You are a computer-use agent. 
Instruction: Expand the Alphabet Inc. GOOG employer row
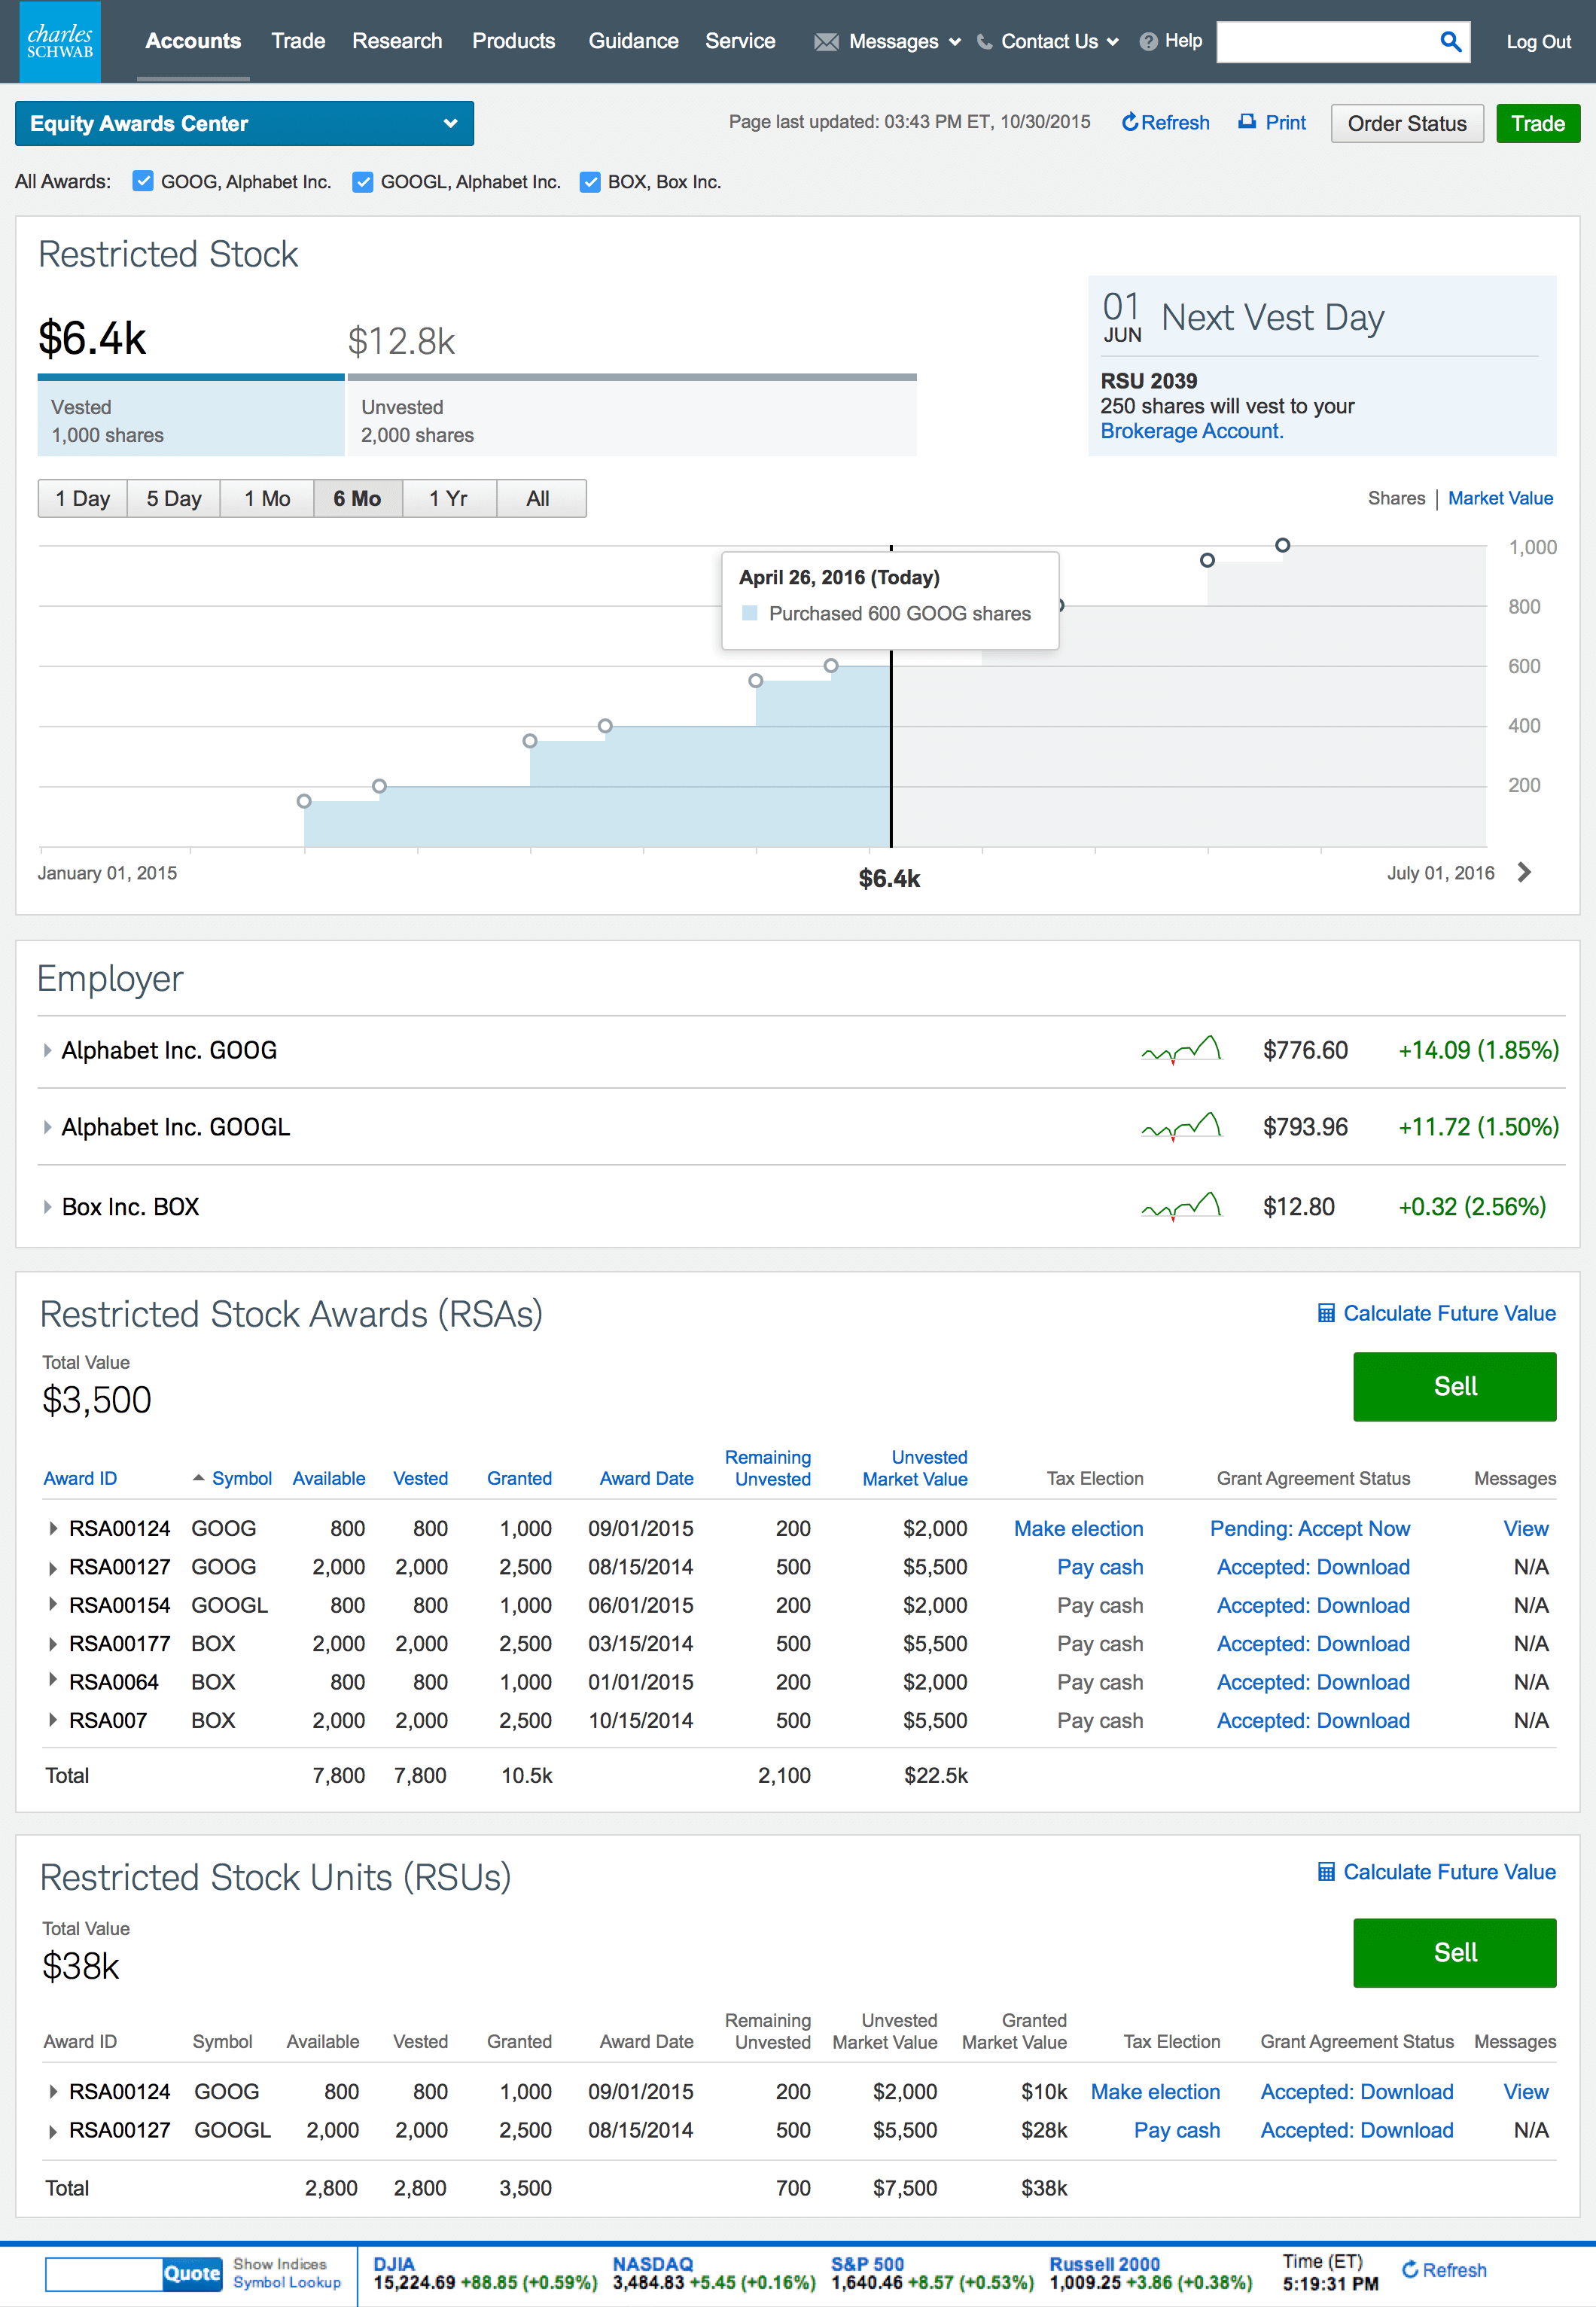(47, 1050)
